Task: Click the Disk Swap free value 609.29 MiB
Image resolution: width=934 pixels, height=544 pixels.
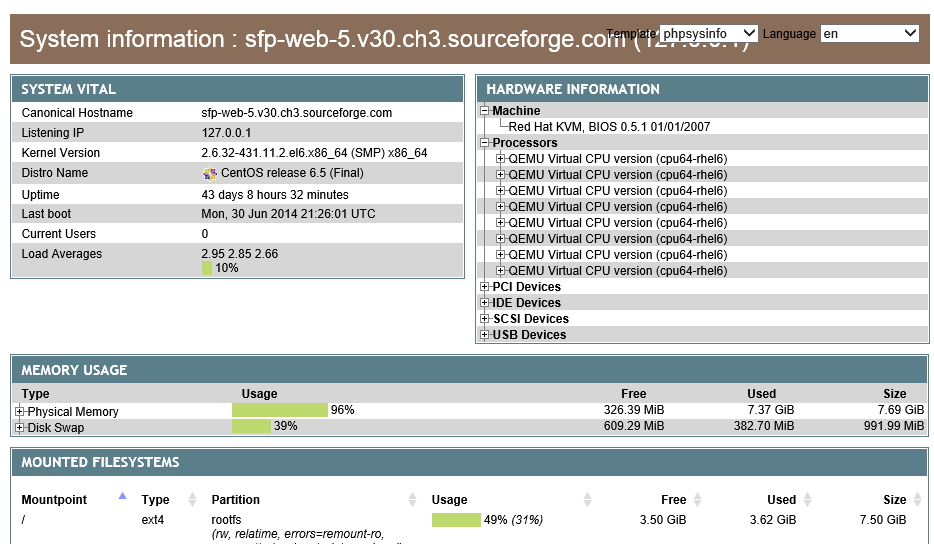Action: pyautogui.click(x=634, y=426)
